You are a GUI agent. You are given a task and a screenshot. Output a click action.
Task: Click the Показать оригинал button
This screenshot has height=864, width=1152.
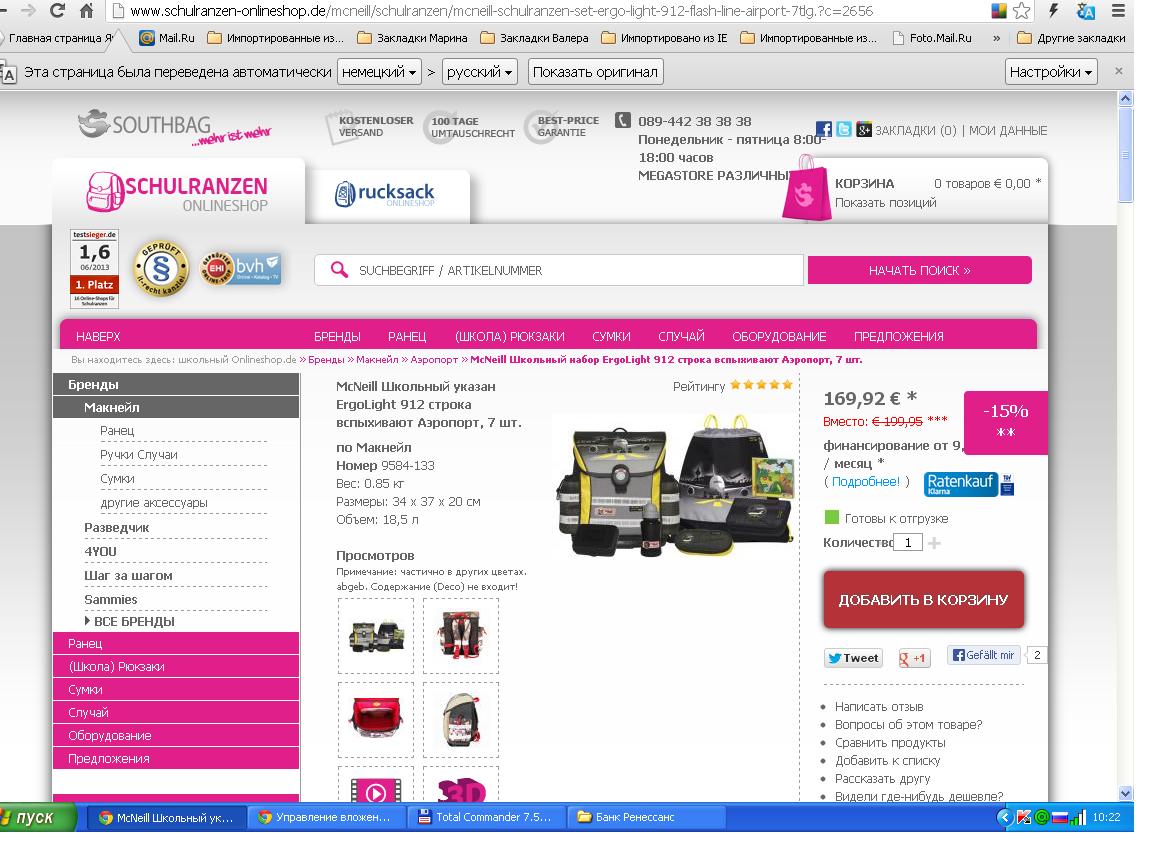pyautogui.click(x=595, y=72)
